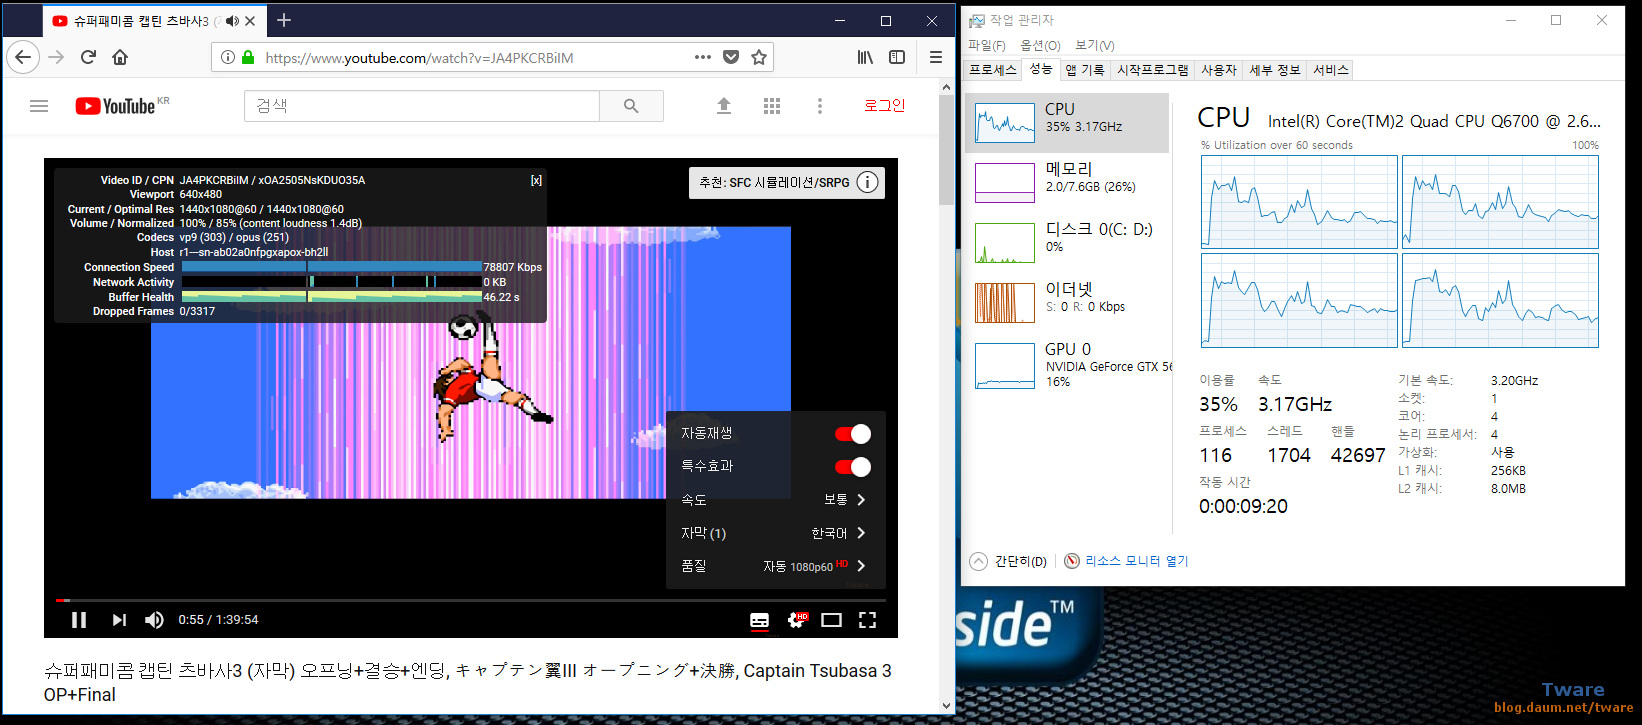The height and width of the screenshot is (725, 1642).
Task: Switch to 시작프로그램 tab
Action: click(x=1153, y=70)
